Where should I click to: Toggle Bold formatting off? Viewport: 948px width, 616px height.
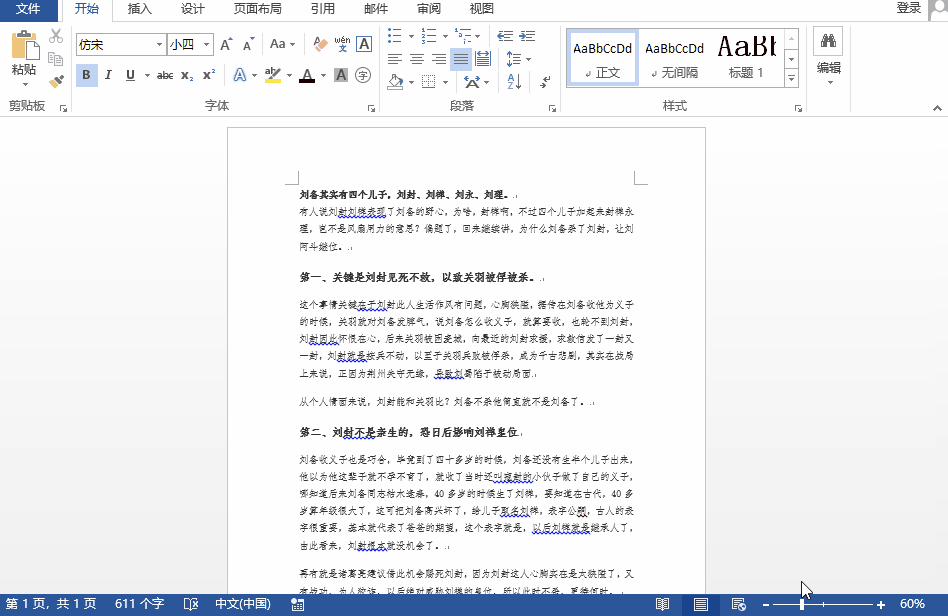[x=87, y=75]
